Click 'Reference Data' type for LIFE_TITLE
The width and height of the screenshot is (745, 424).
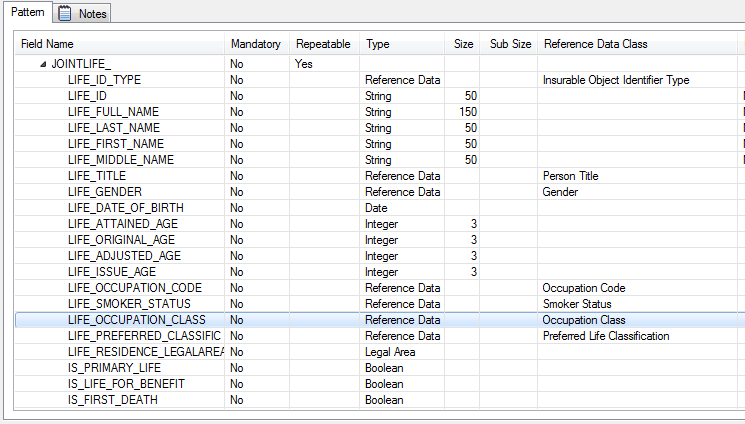click(402, 176)
